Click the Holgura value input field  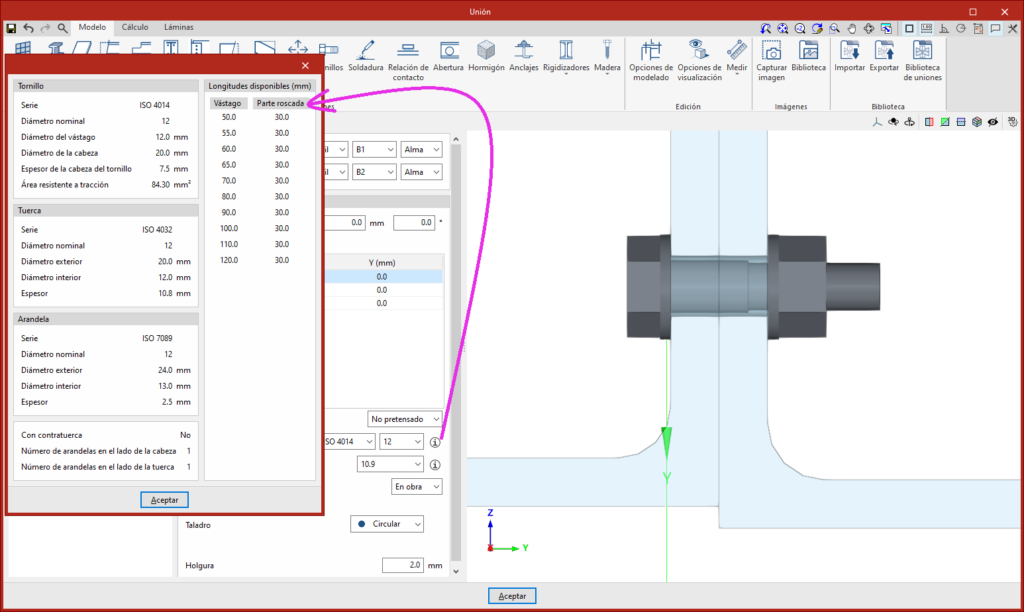click(402, 566)
